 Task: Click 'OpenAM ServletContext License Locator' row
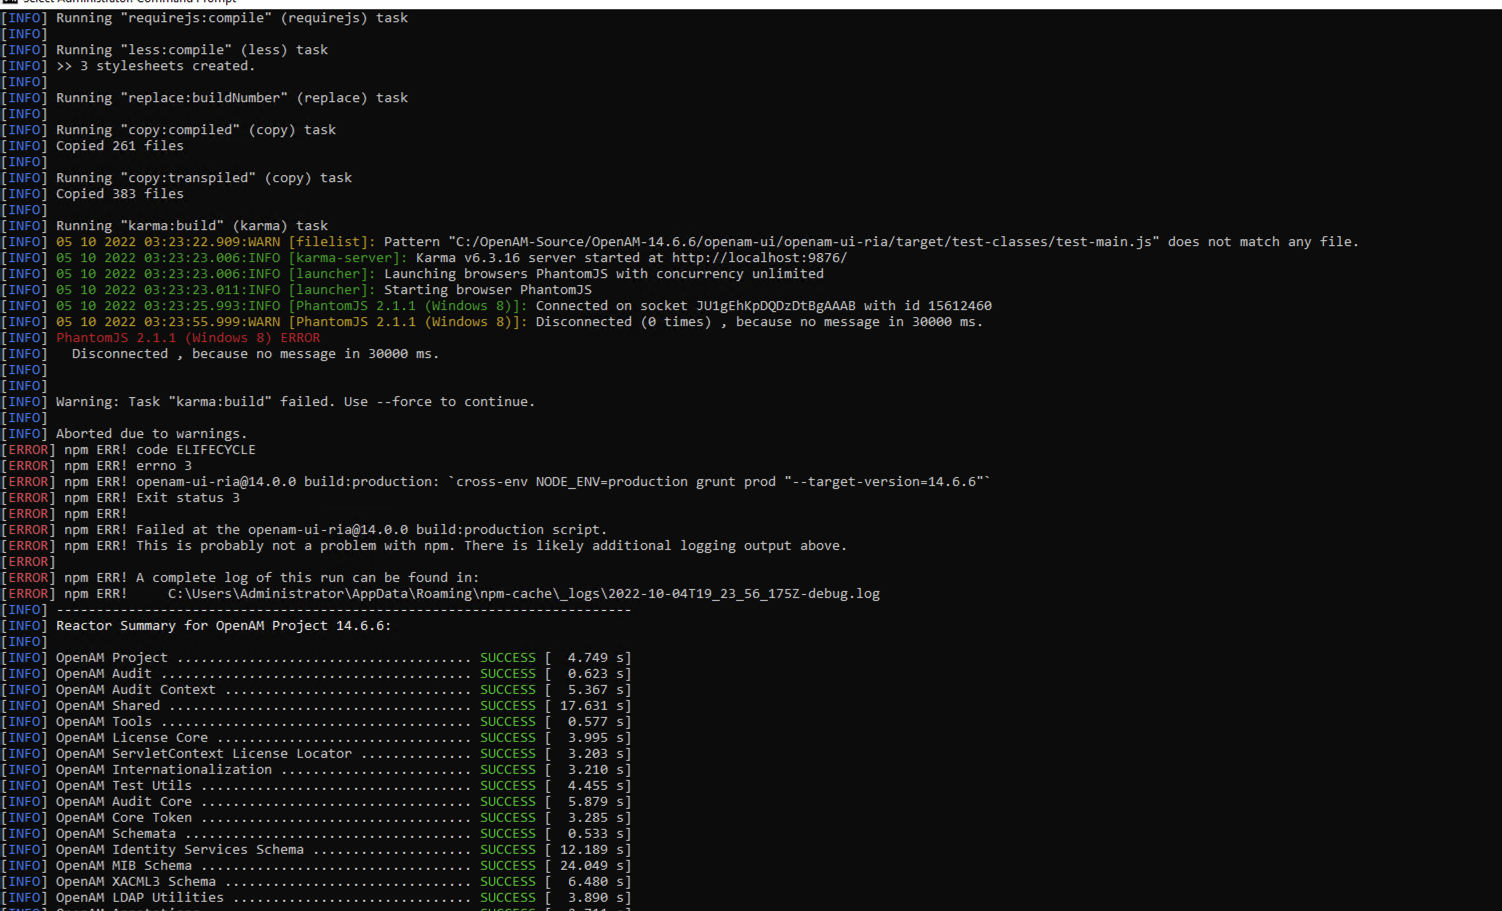[316, 754]
